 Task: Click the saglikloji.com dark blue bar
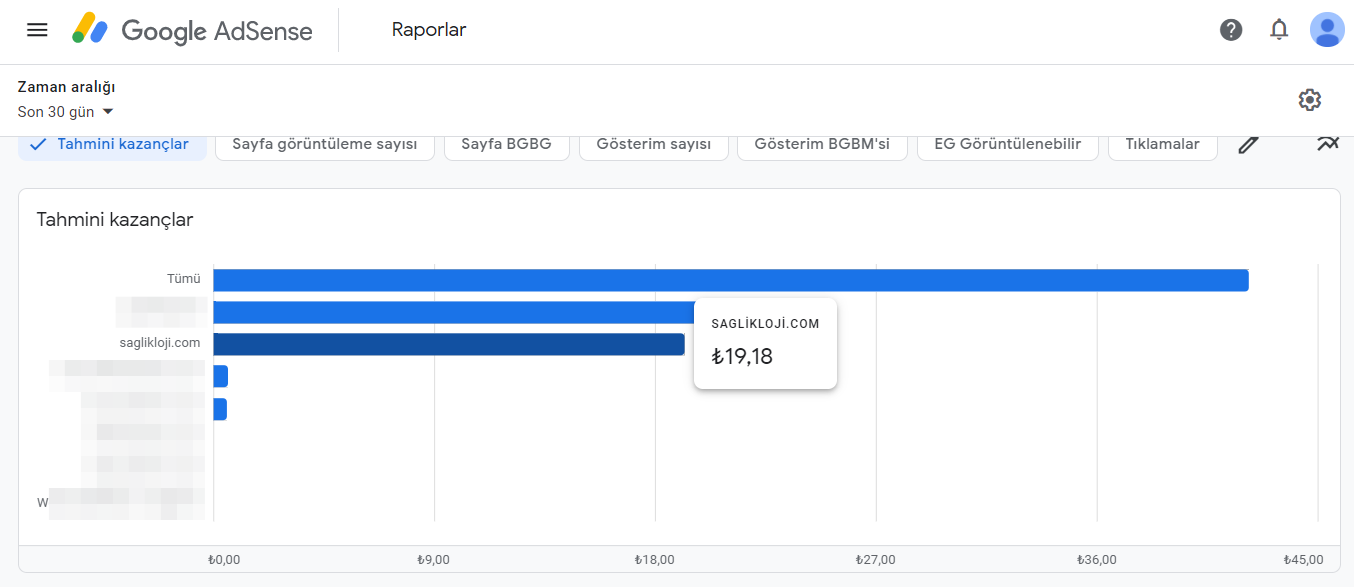click(x=449, y=344)
